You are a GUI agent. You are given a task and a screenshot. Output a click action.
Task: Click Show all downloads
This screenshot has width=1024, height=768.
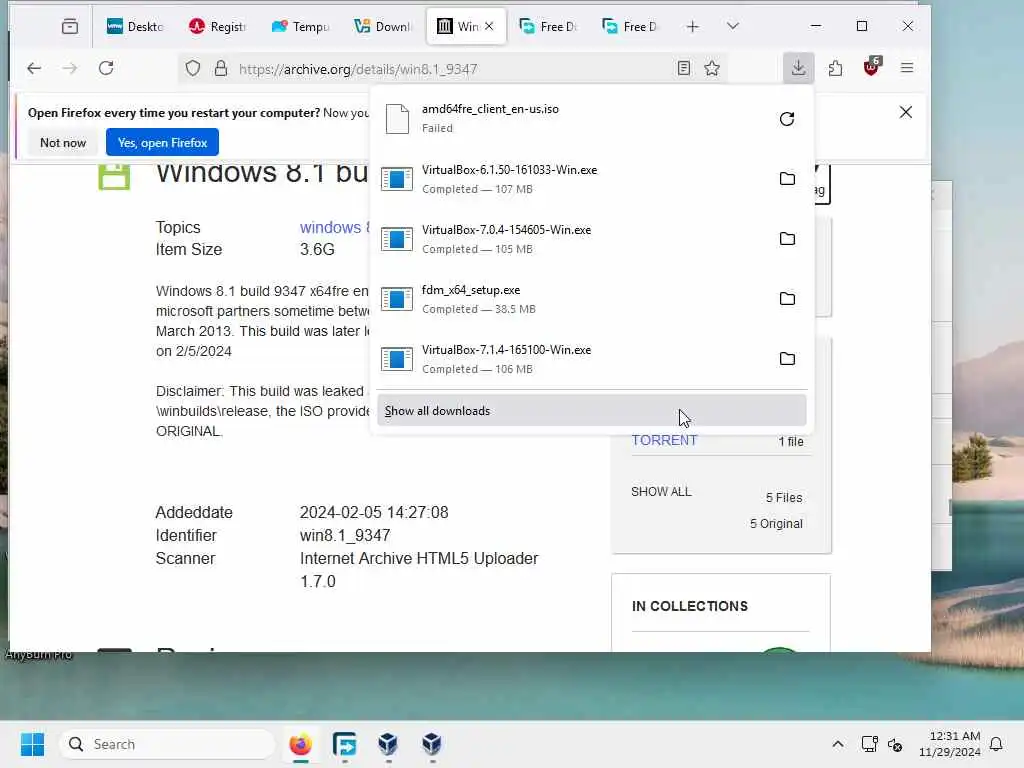(592, 411)
